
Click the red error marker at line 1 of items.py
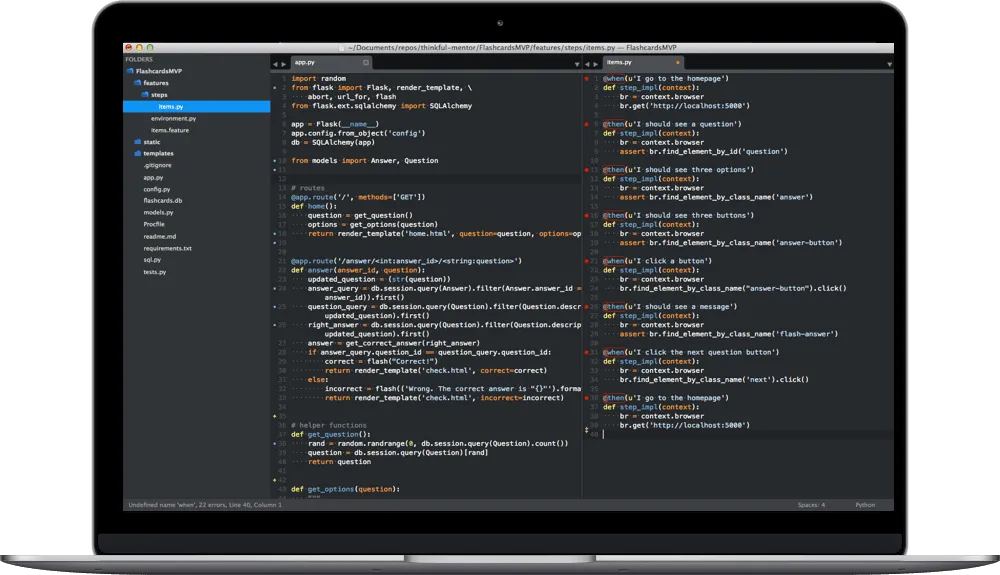[x=586, y=78]
